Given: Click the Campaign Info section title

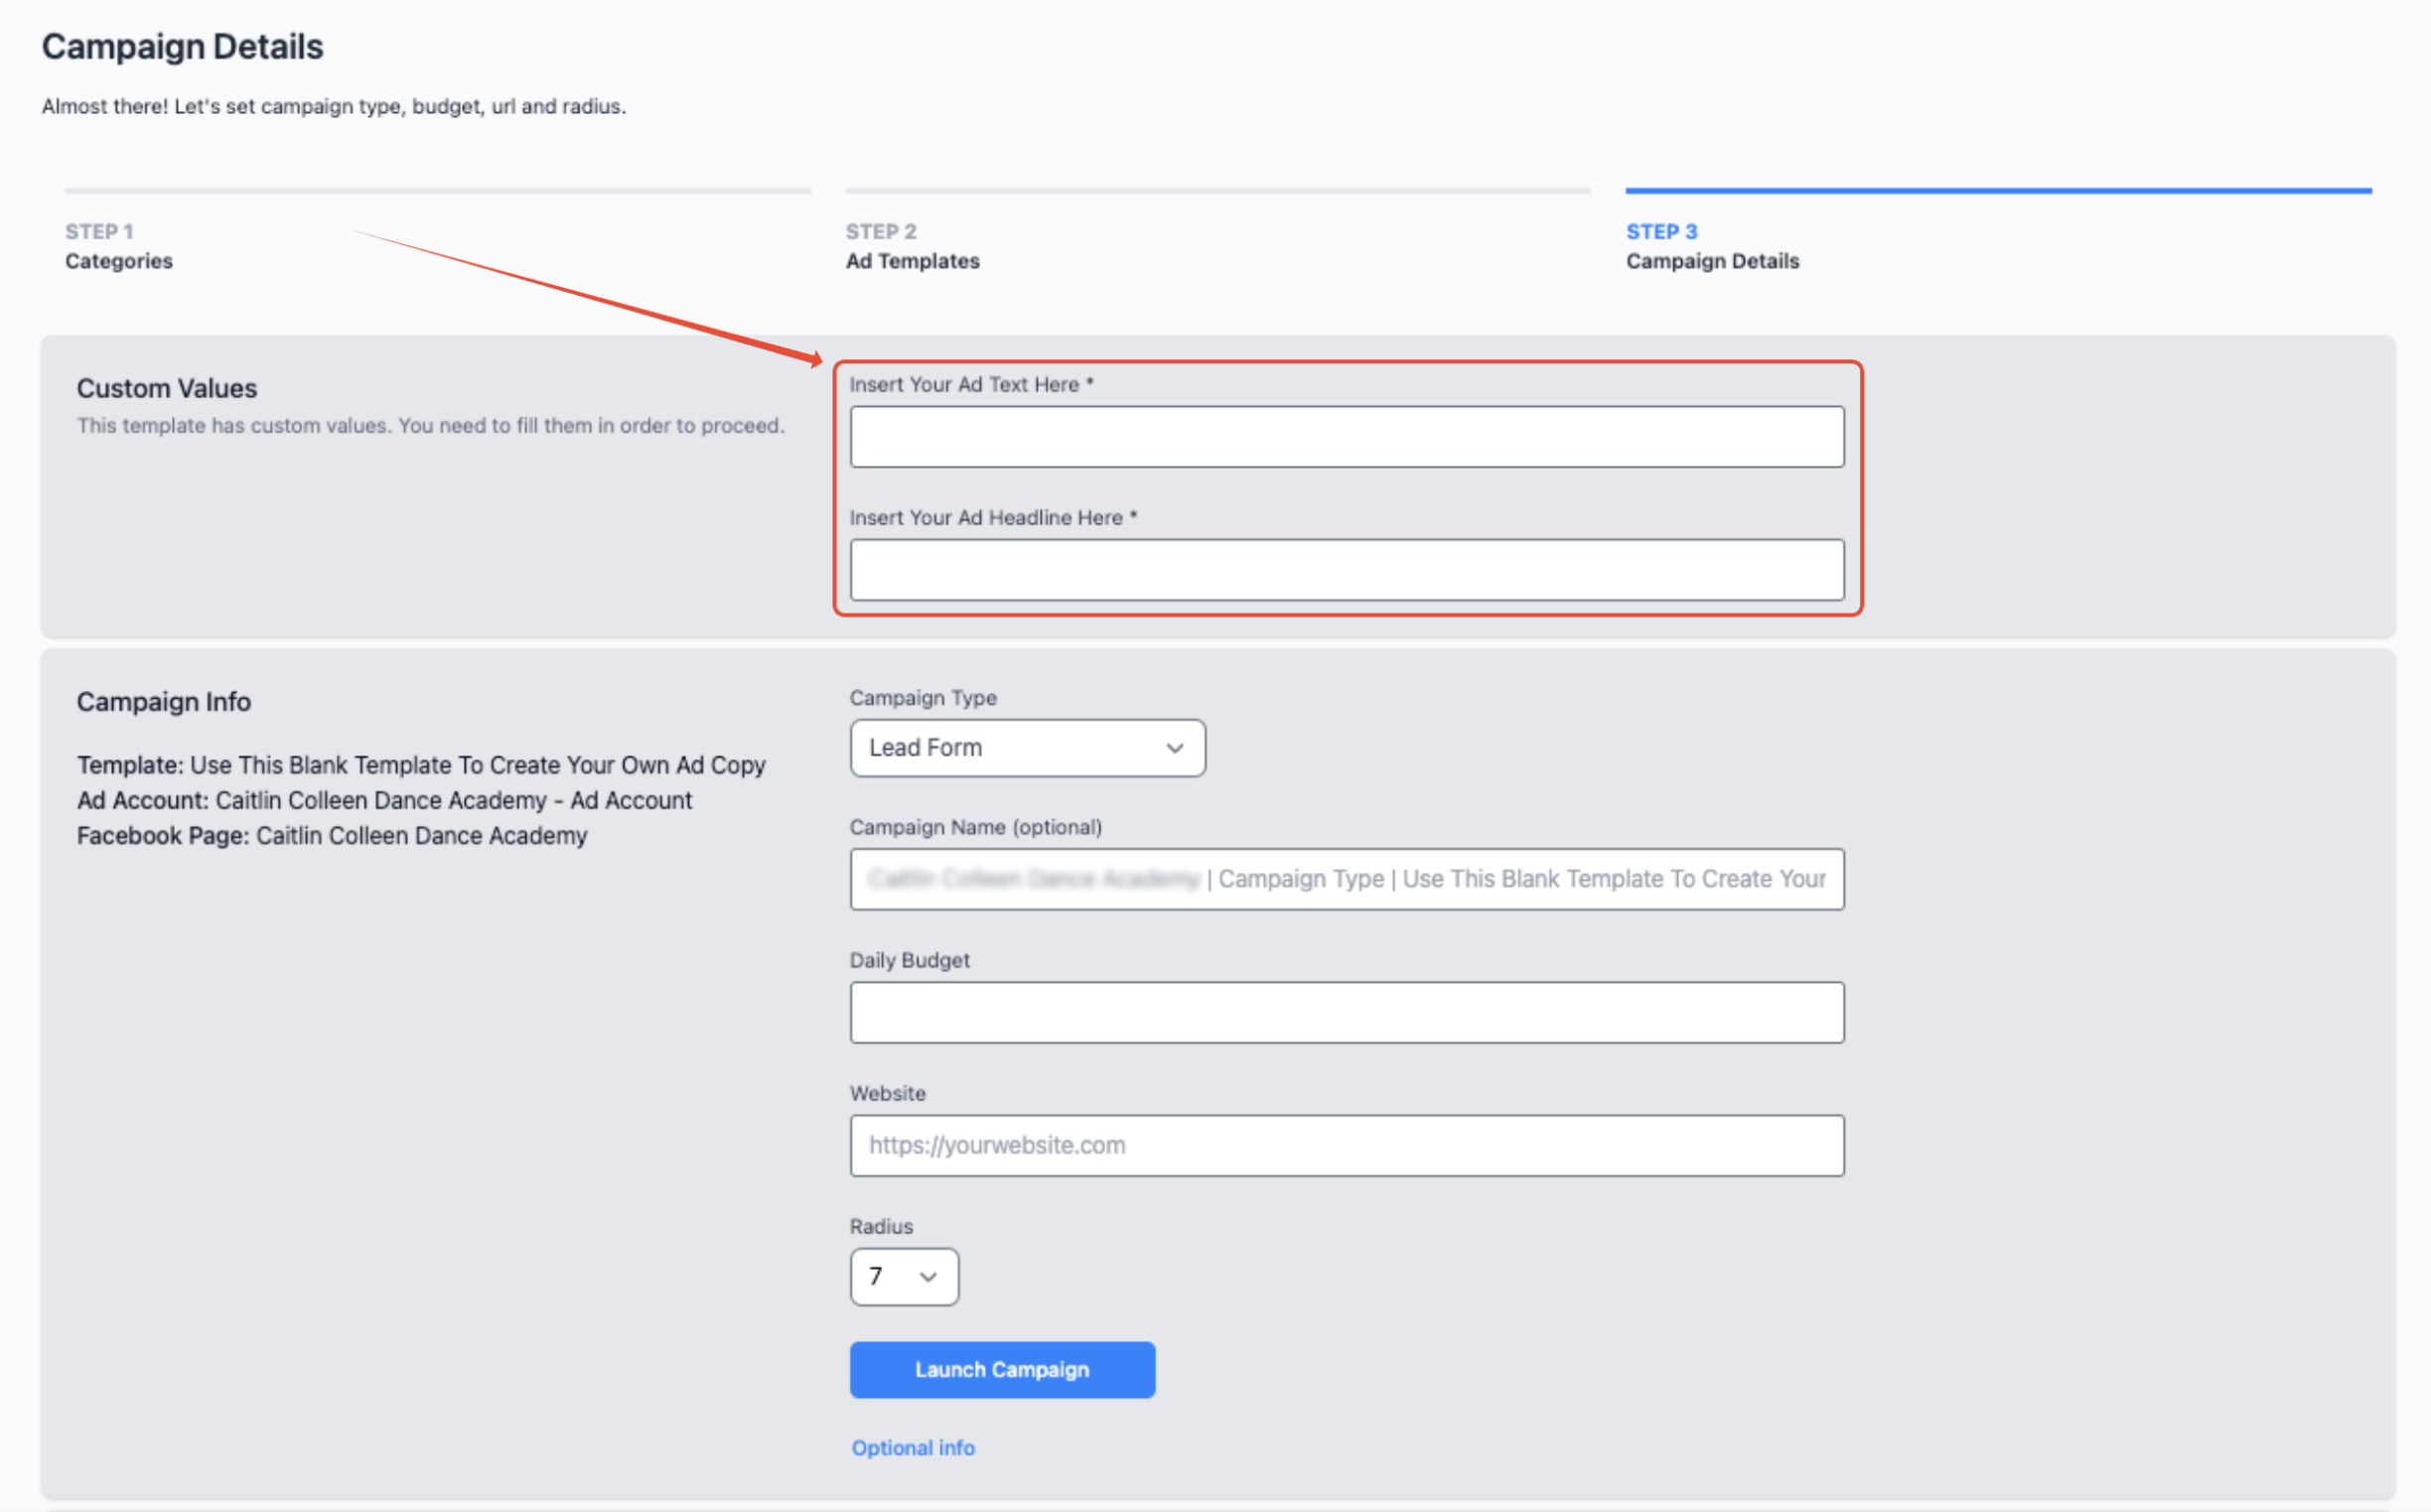Looking at the screenshot, I should pyautogui.click(x=164, y=702).
